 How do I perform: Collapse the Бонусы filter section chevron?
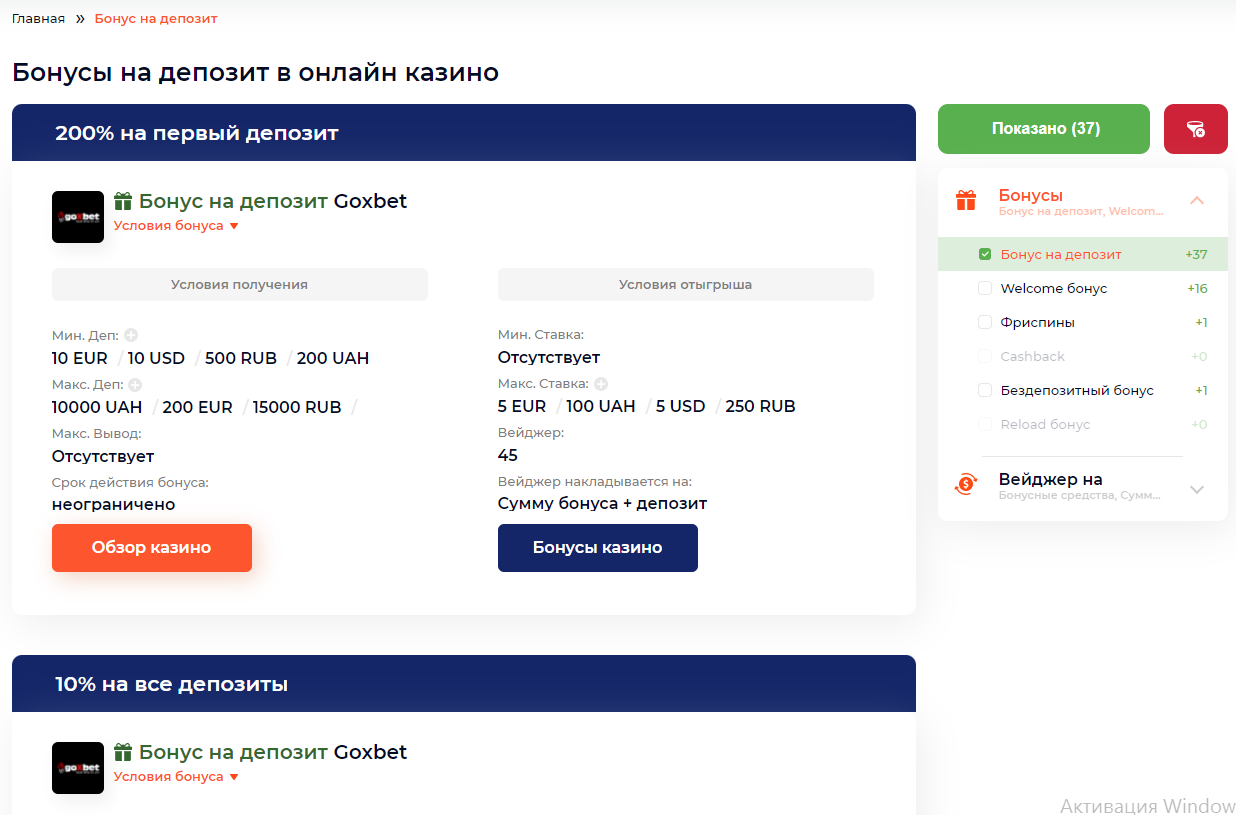(1197, 200)
